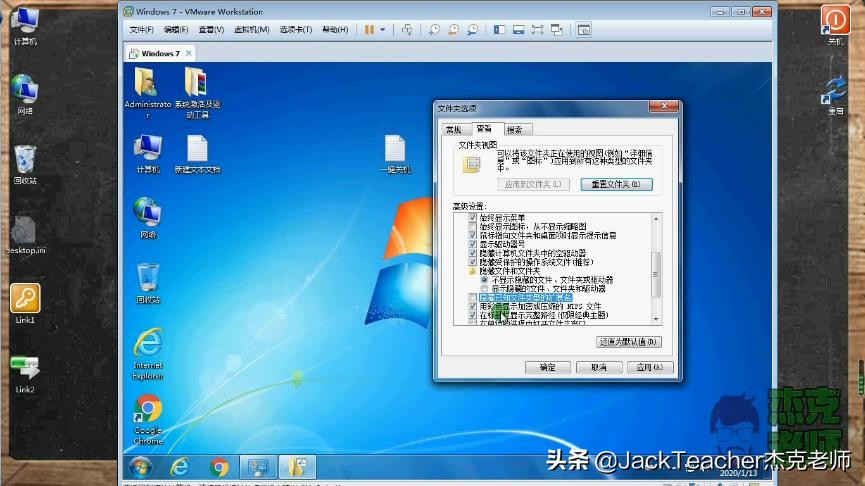Screen dimensions: 865x486
Task: Click the console view icon at the toolbar's end
Action: (584, 30)
